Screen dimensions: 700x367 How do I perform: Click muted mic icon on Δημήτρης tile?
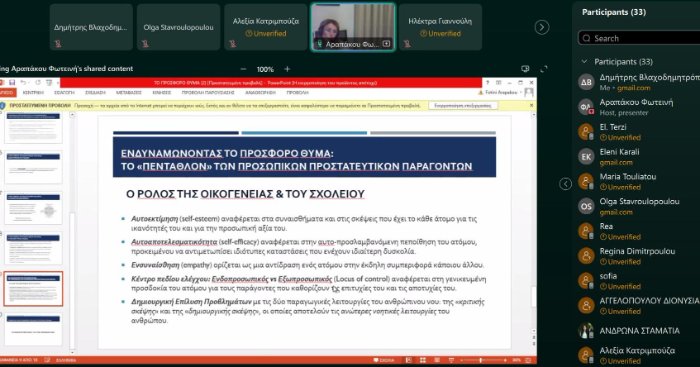tap(58, 44)
